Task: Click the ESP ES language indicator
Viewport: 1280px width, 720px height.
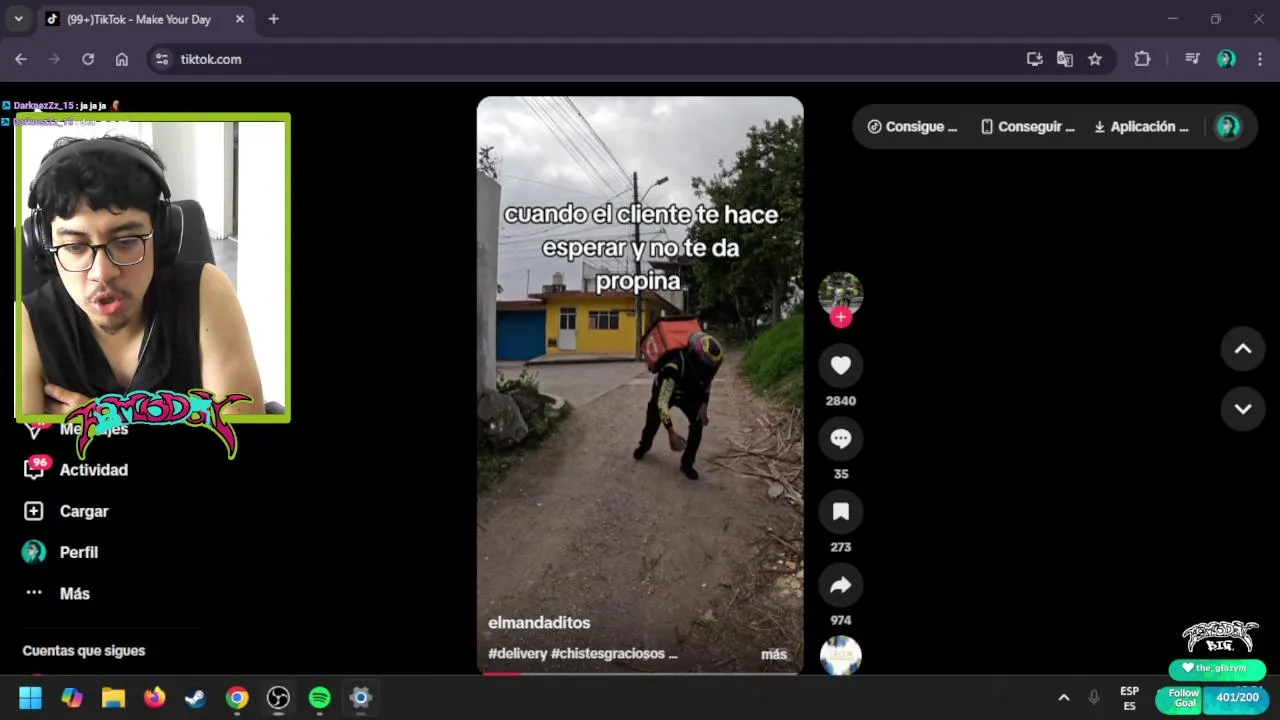Action: point(1129,698)
